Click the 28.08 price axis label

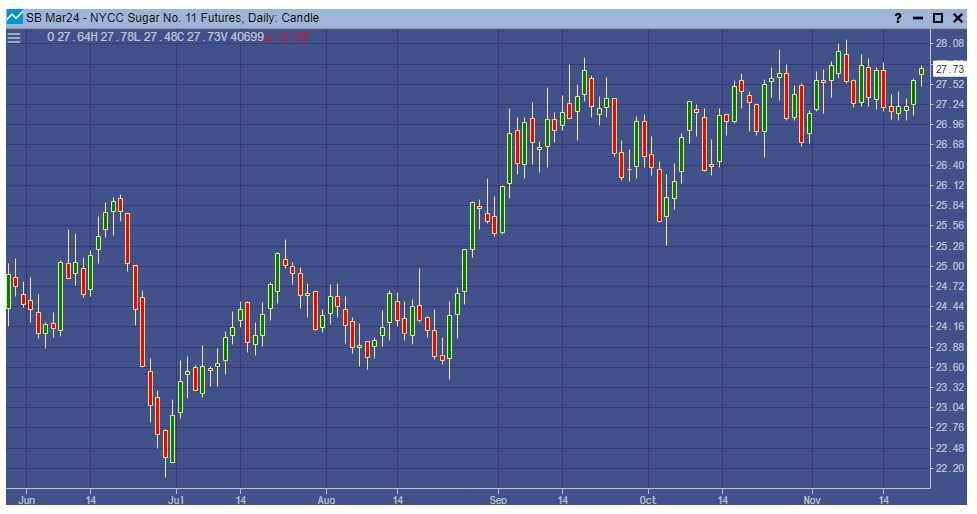950,43
